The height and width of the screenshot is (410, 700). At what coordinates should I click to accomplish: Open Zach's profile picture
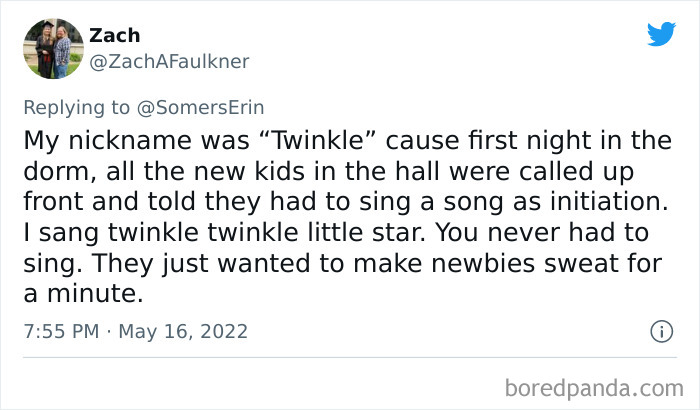tap(52, 48)
